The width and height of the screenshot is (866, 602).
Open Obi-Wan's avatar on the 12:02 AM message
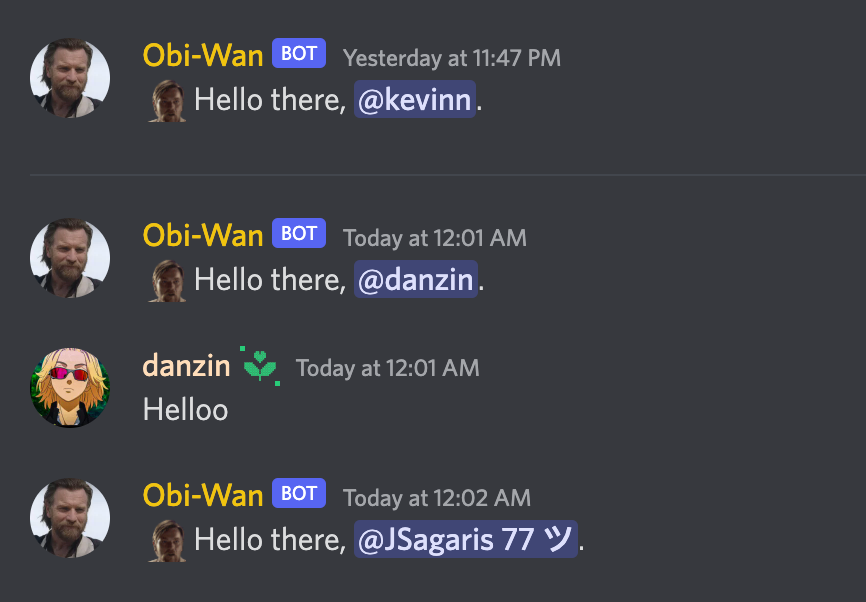coord(70,518)
